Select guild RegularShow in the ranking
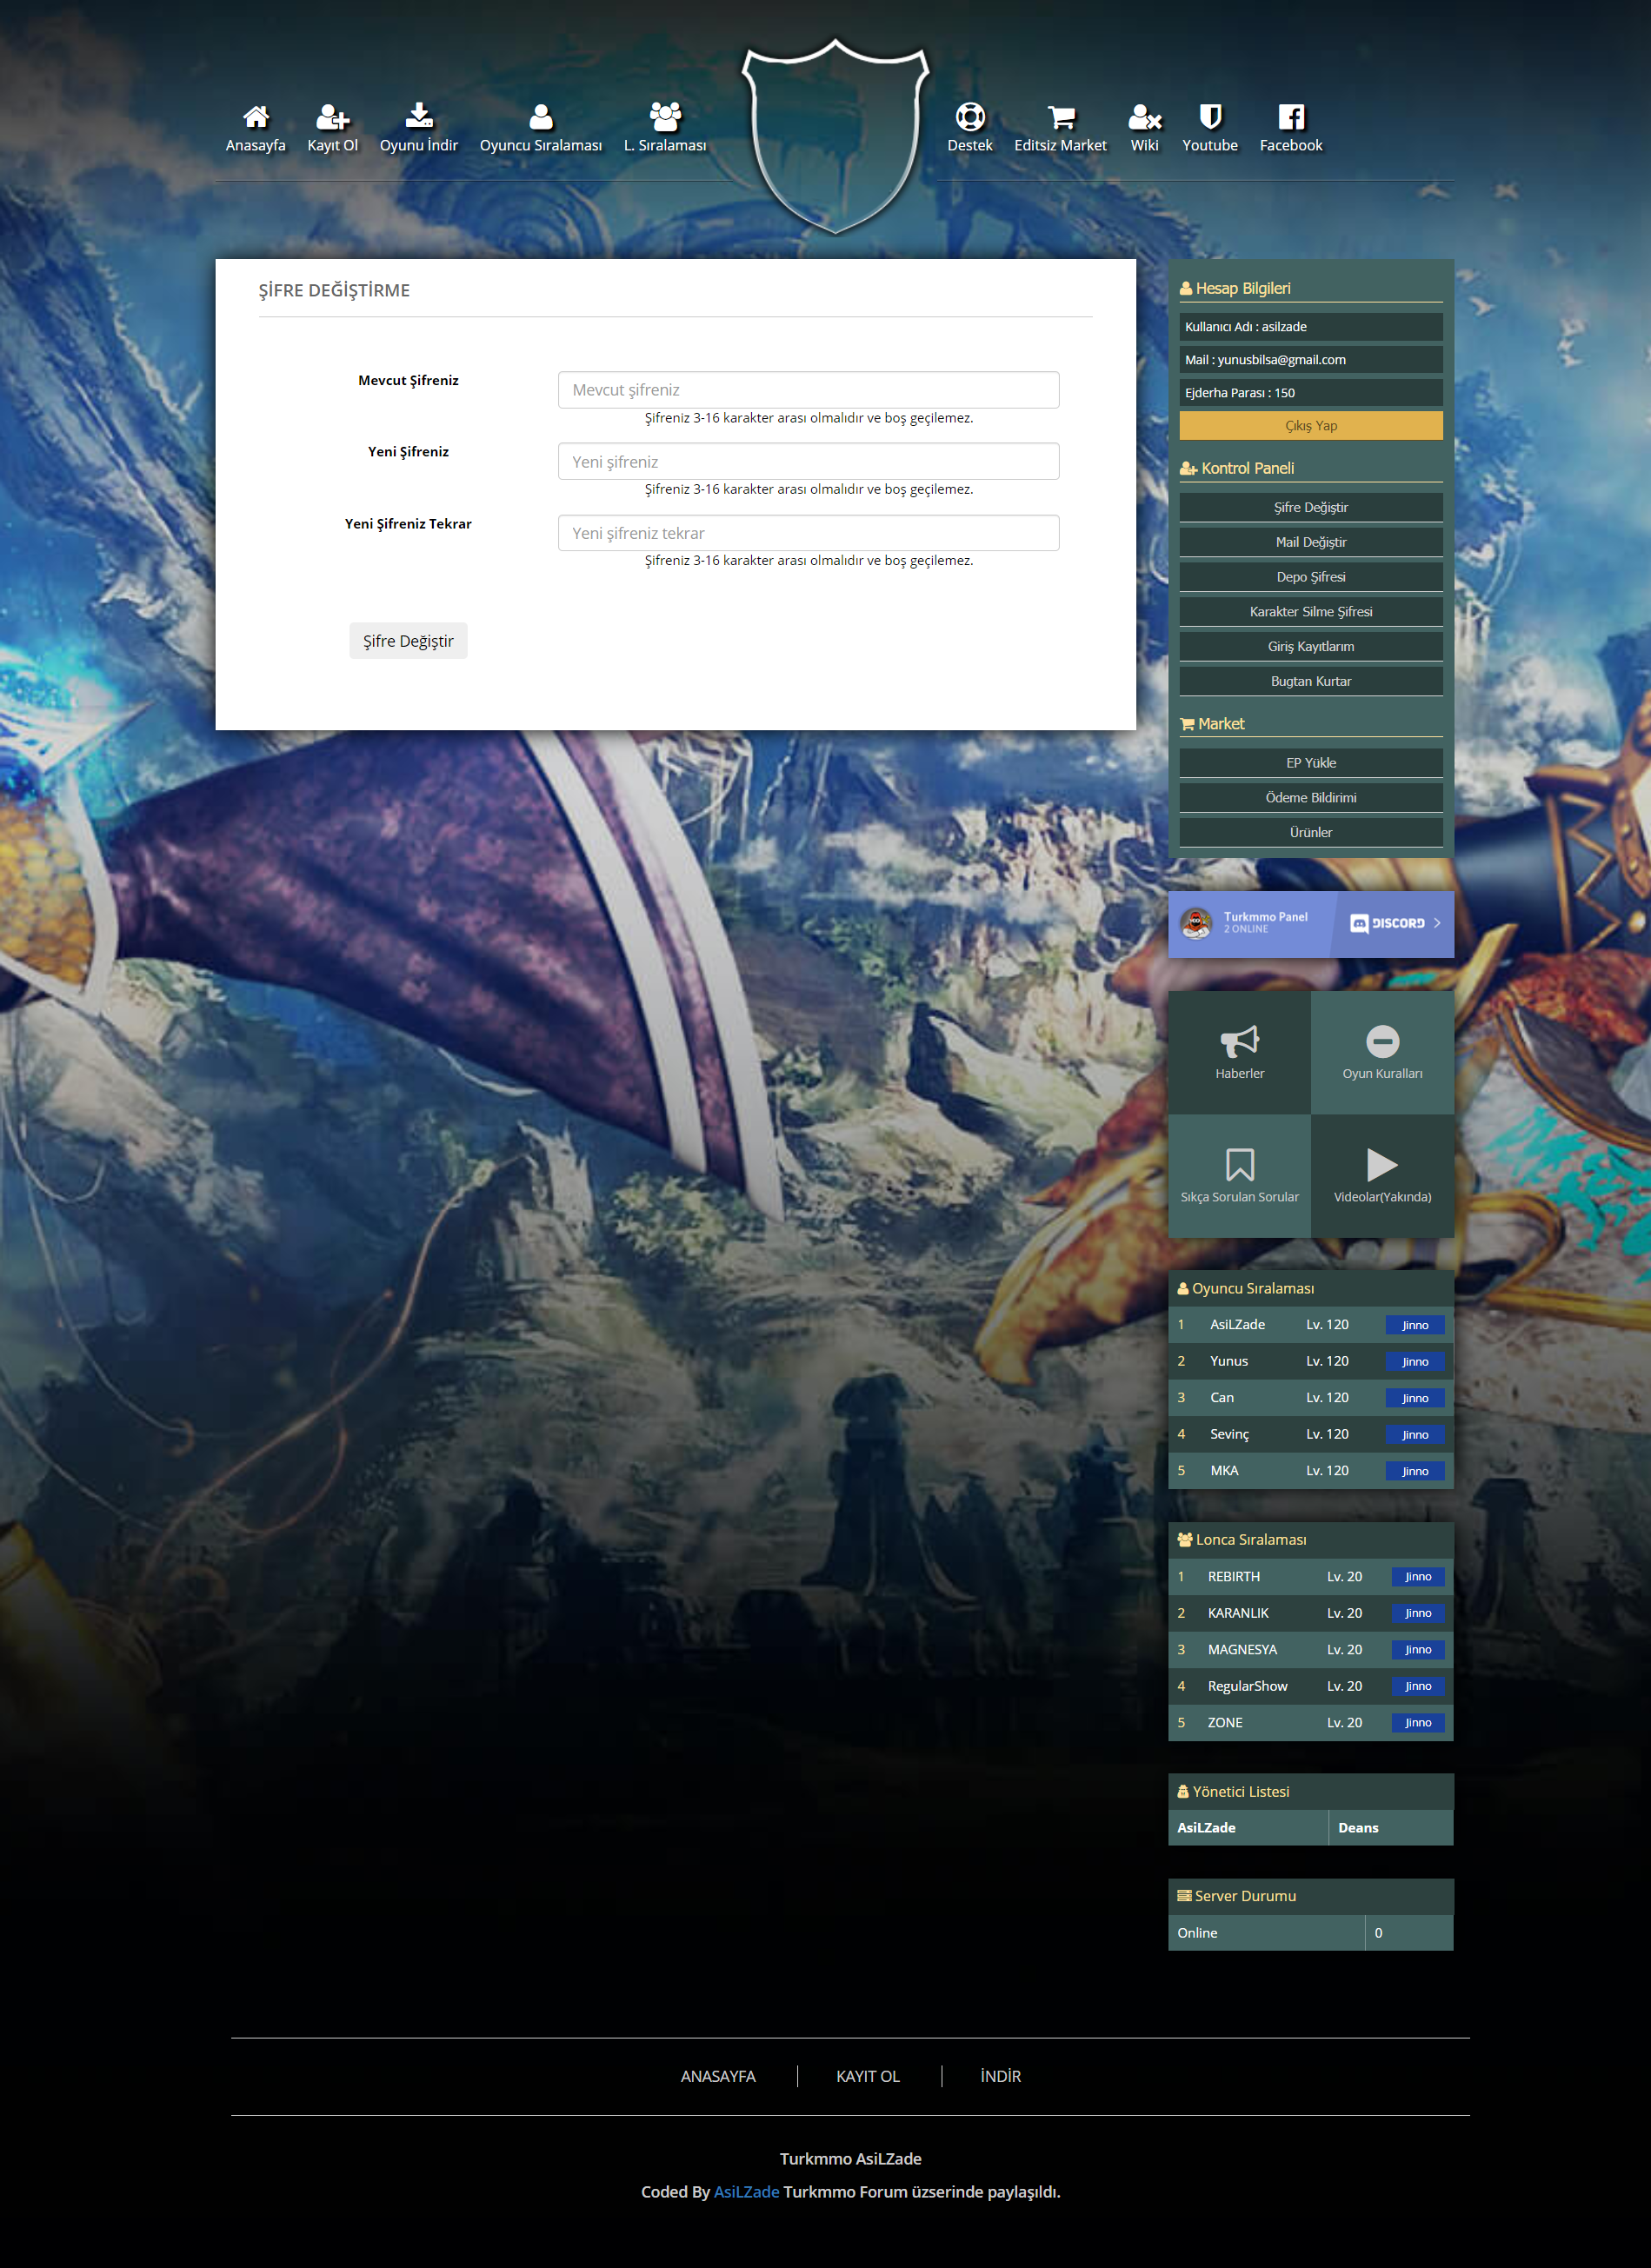 pyautogui.click(x=1247, y=1686)
